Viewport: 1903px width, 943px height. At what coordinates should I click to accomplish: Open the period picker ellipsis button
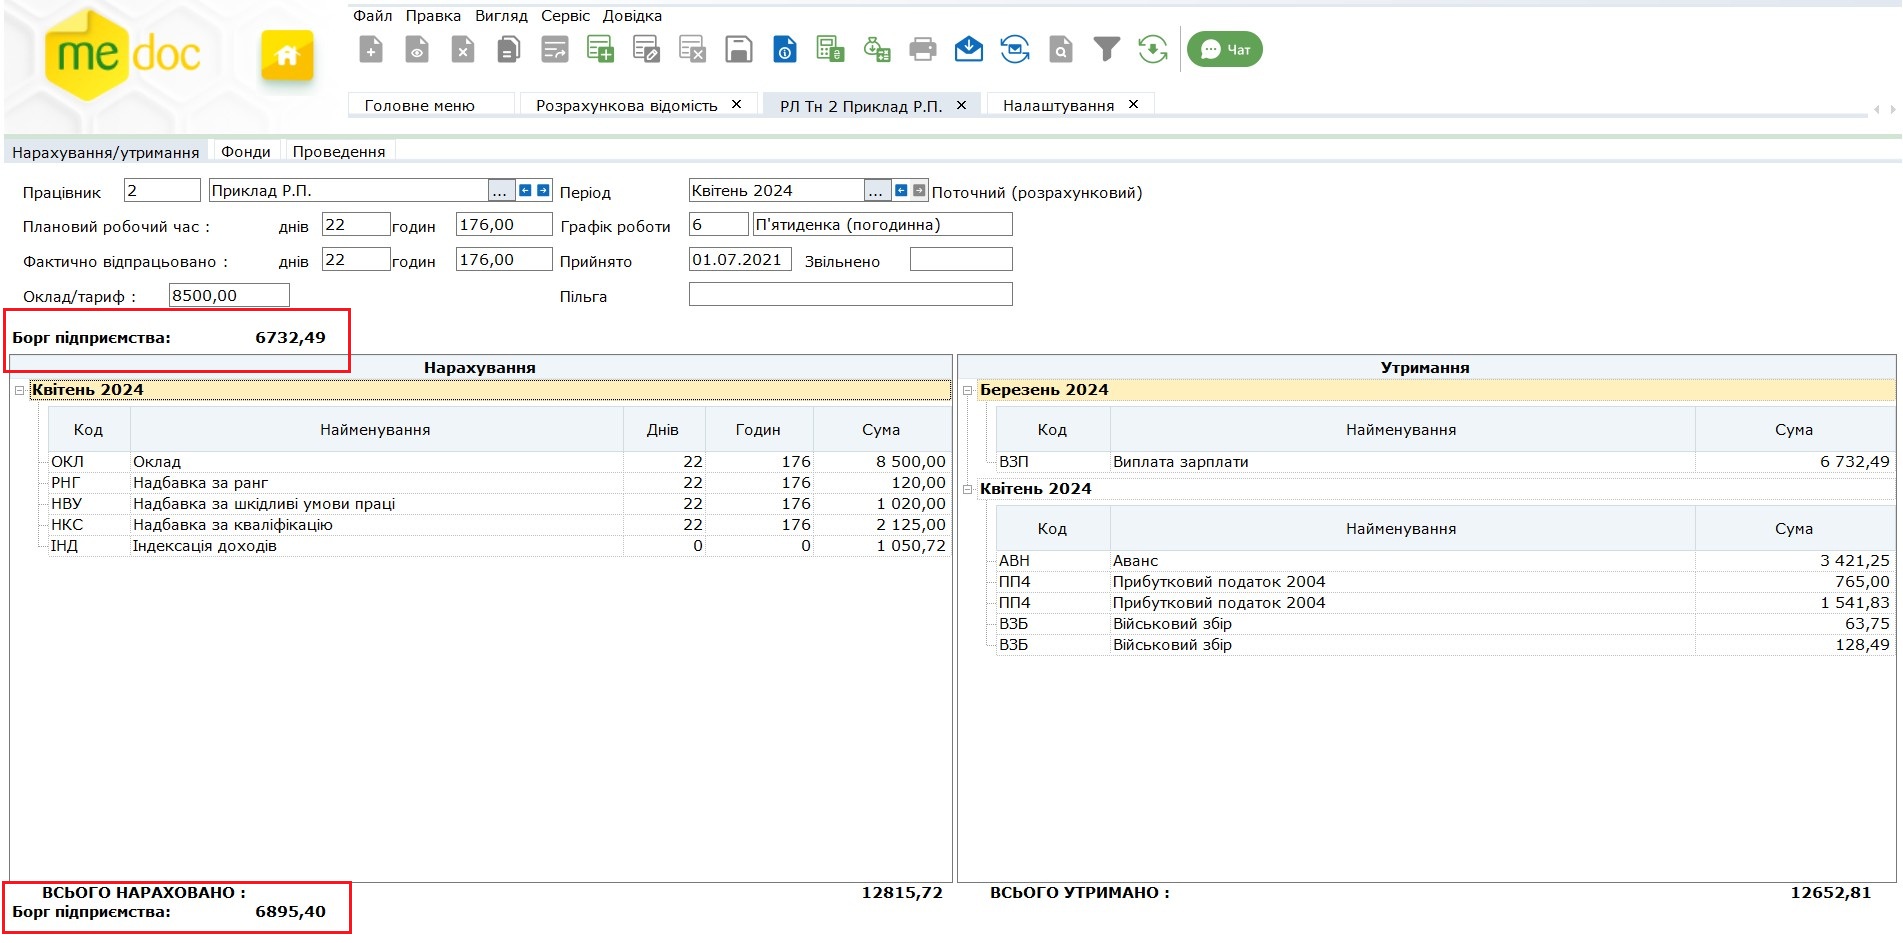pos(876,191)
